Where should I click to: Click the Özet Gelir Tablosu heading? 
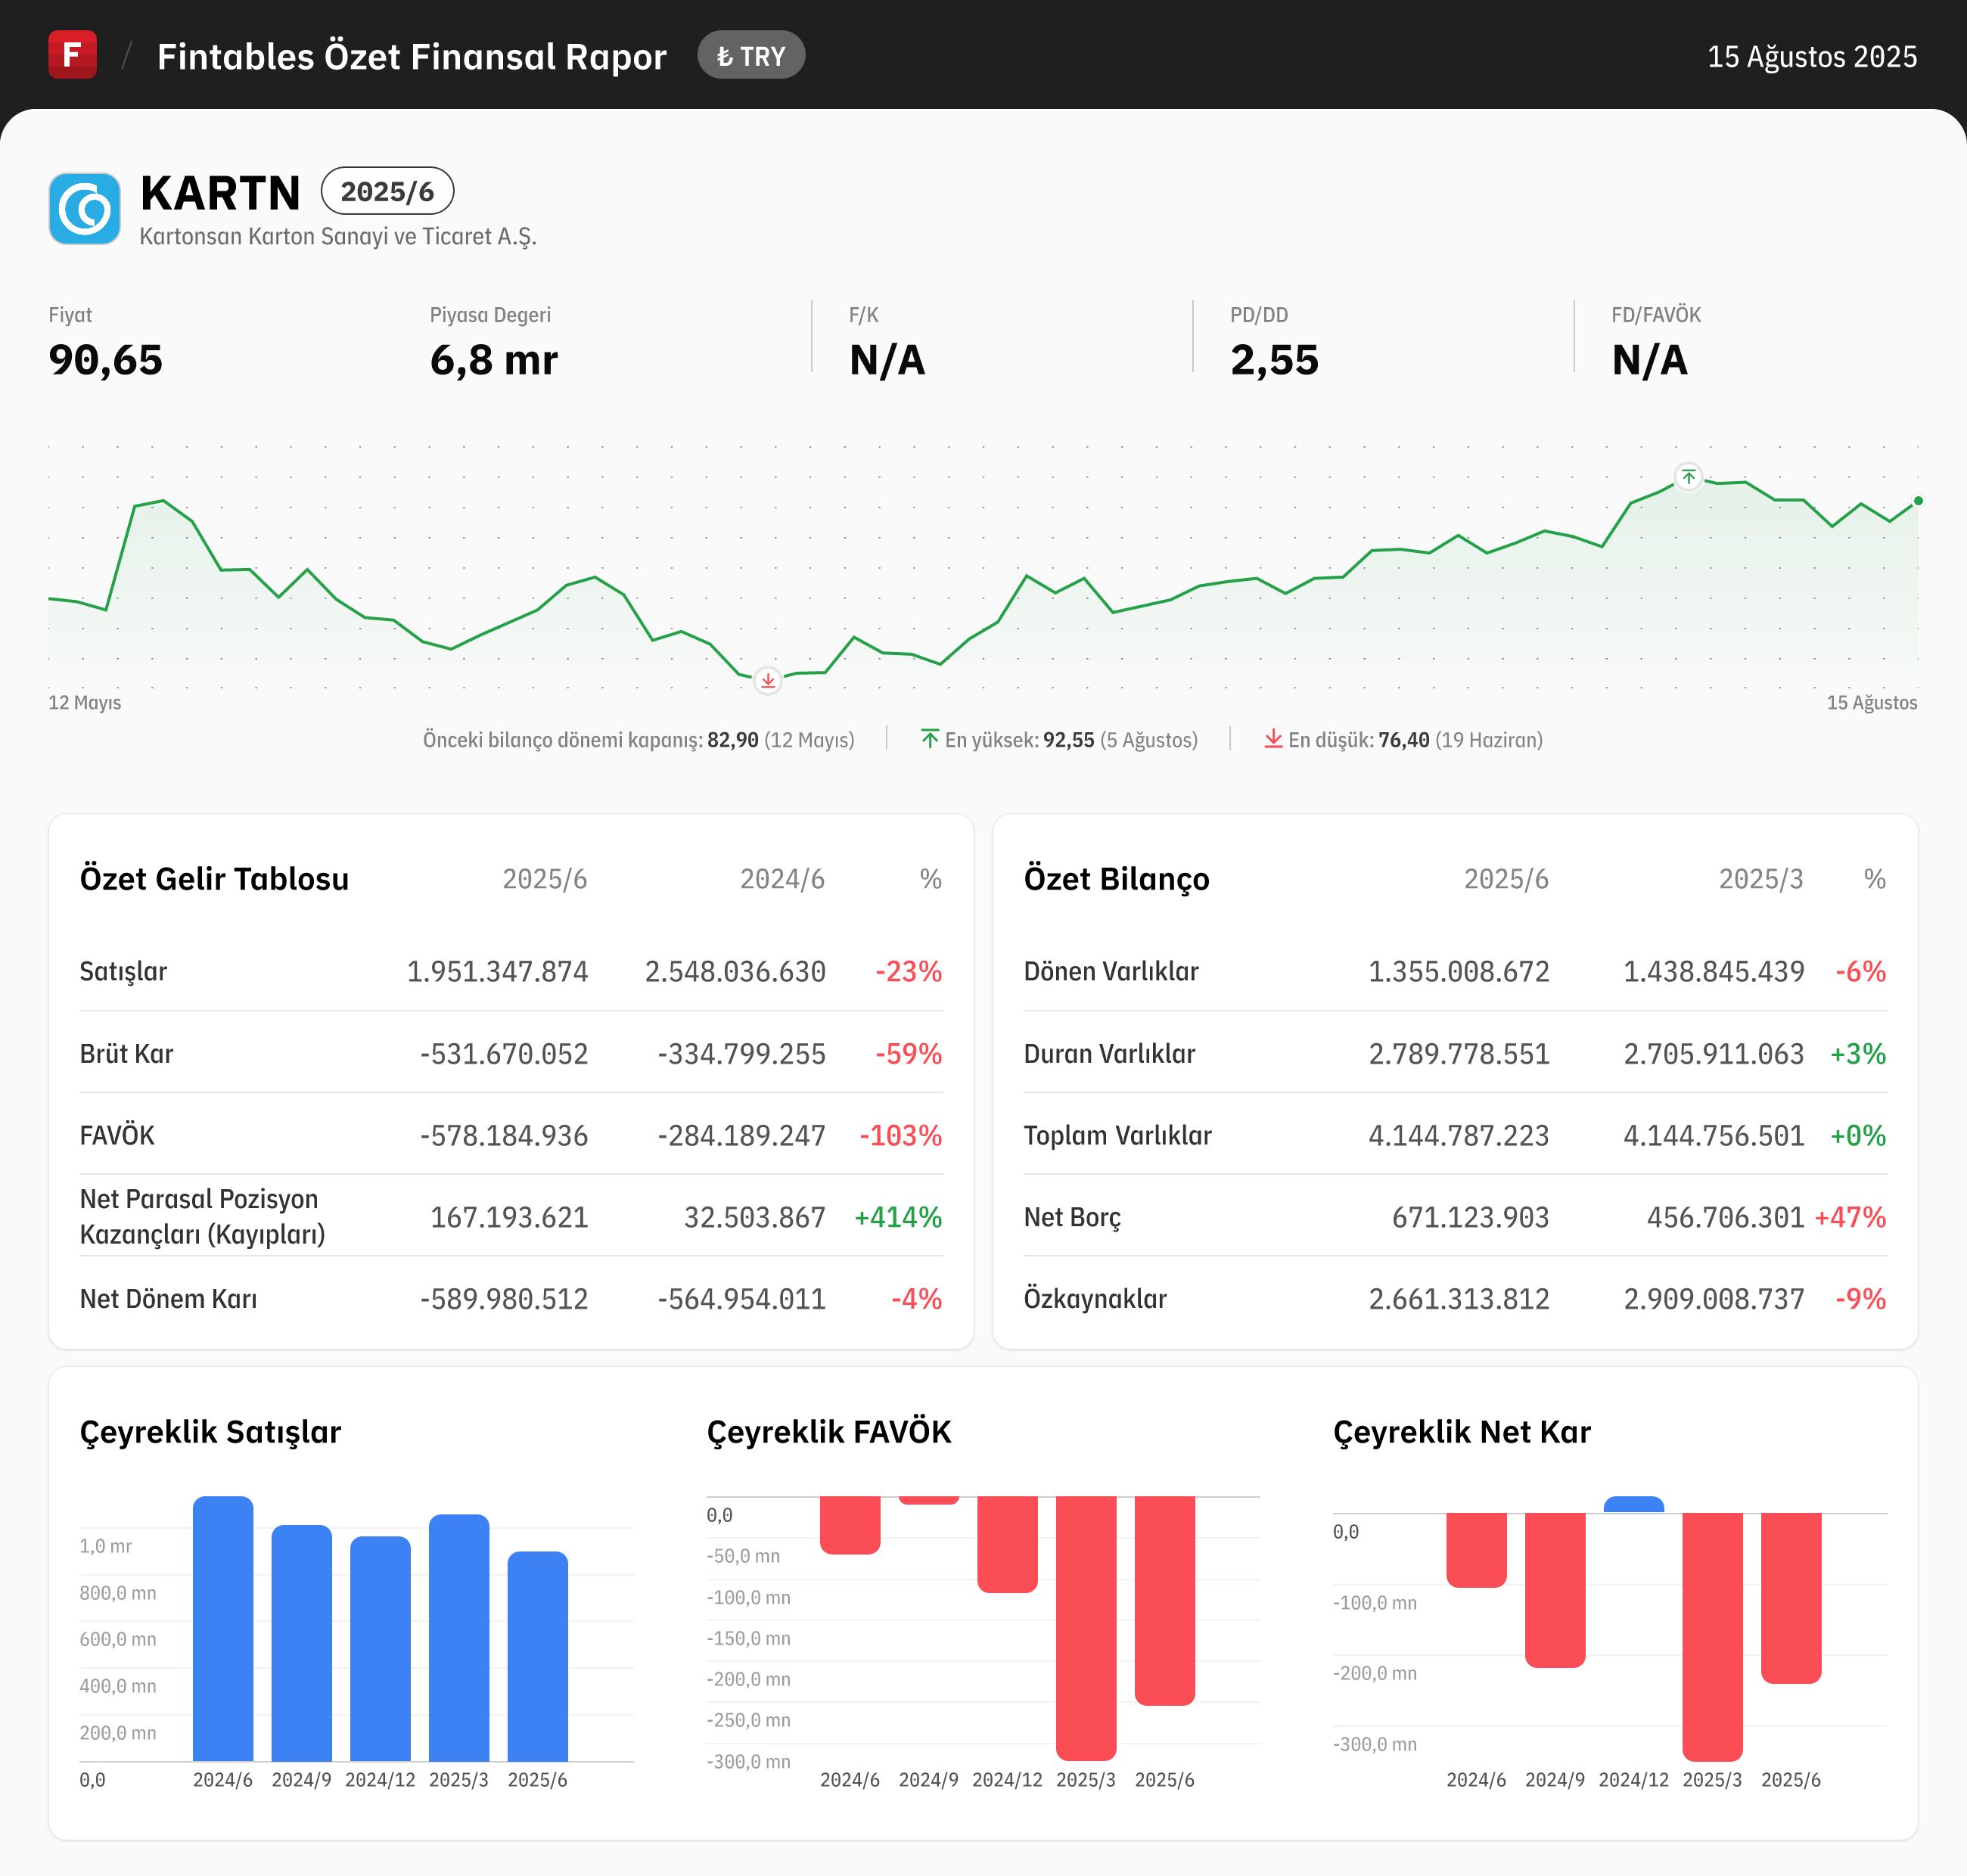coord(214,878)
